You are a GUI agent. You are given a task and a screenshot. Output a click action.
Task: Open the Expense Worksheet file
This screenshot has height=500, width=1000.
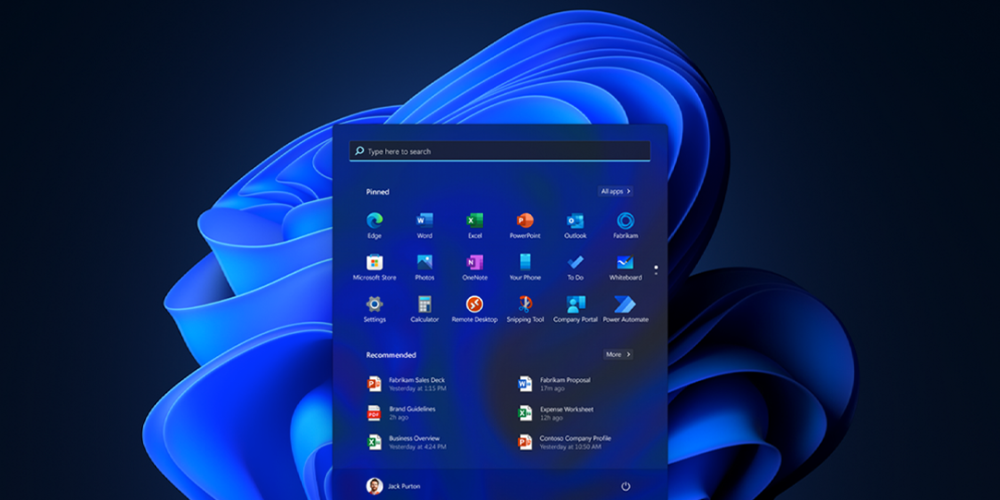click(556, 413)
